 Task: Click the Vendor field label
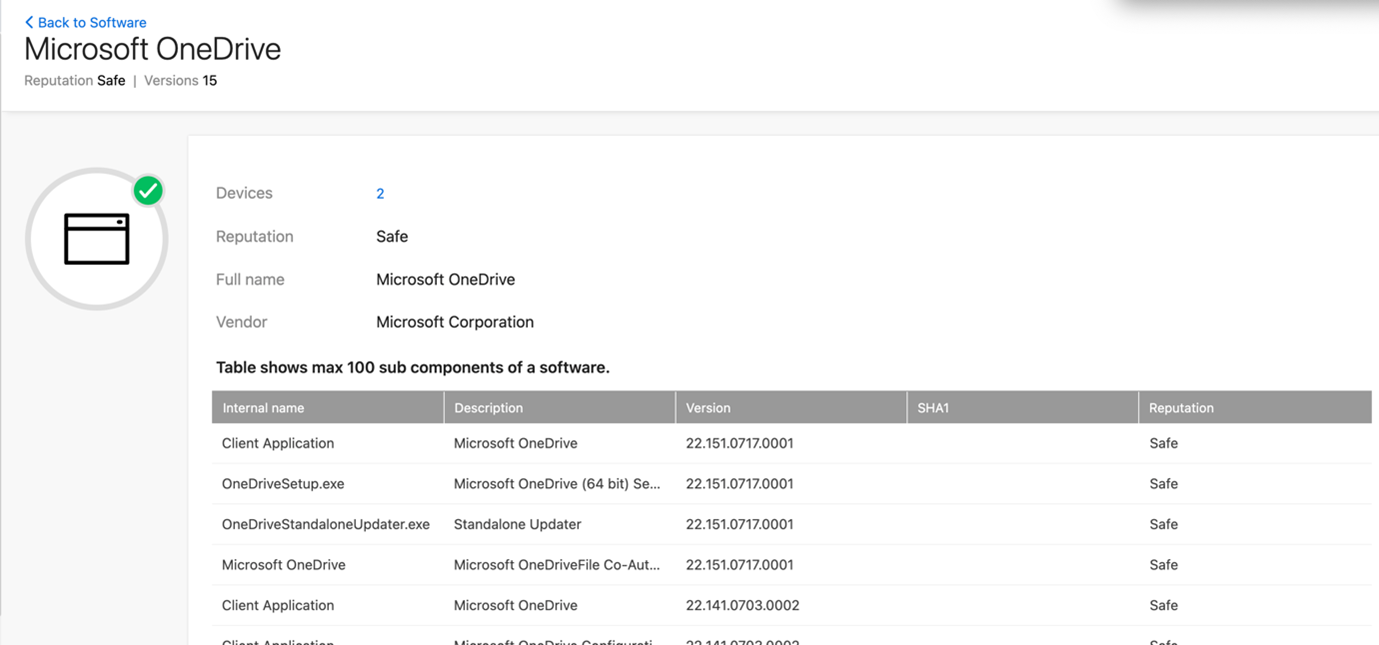click(x=241, y=322)
